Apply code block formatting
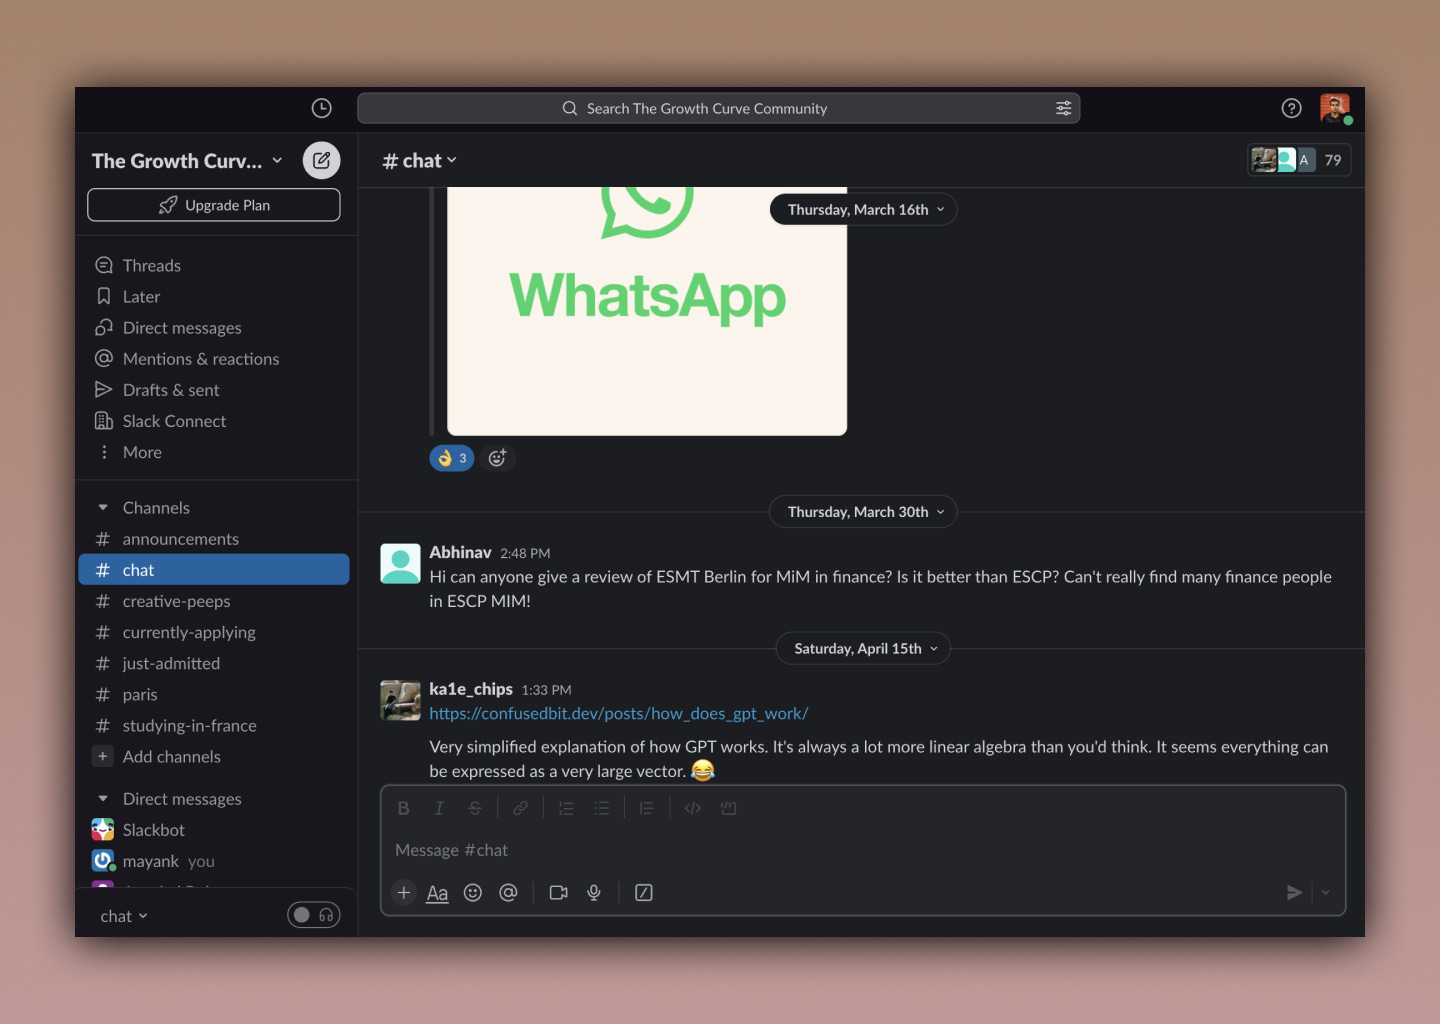The image size is (1440, 1024). click(x=728, y=808)
